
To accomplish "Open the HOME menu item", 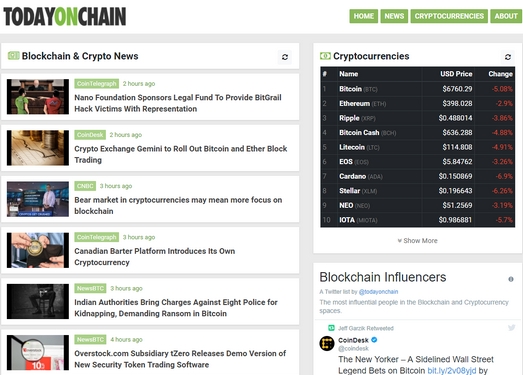I will click(364, 16).
